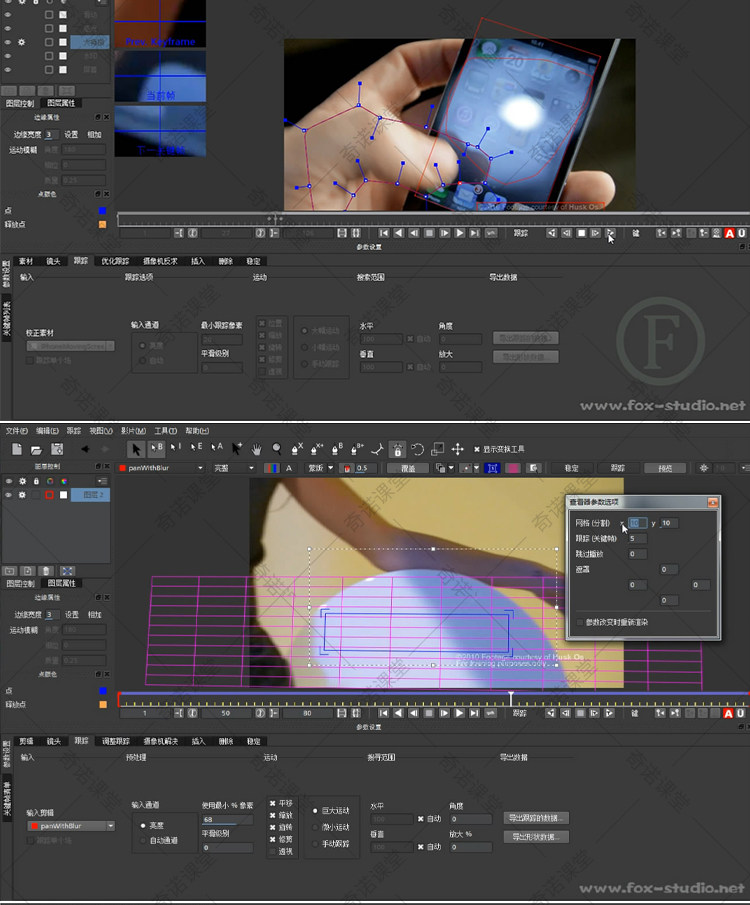
Task: Select 自动通道 radio button
Action: [143, 840]
